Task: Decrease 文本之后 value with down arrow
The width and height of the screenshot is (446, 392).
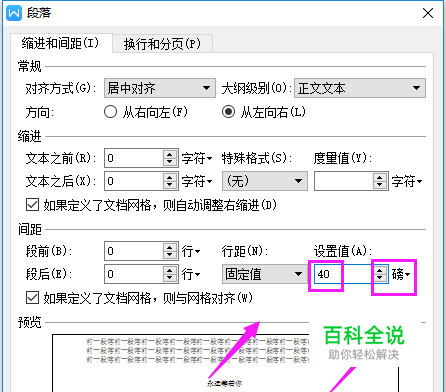Action: coord(170,185)
